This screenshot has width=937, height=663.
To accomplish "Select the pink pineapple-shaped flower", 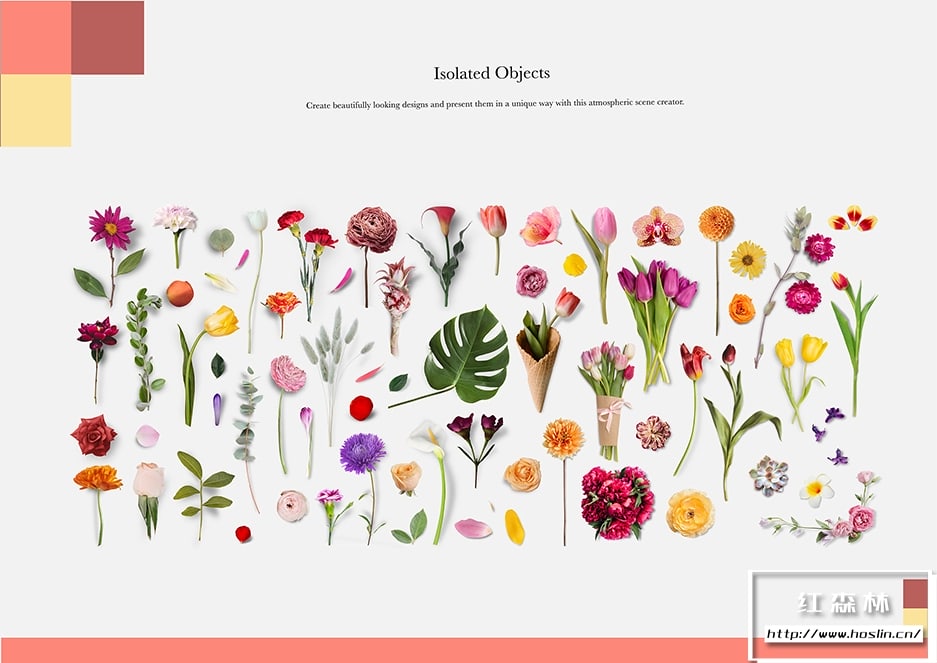I will [x=394, y=306].
